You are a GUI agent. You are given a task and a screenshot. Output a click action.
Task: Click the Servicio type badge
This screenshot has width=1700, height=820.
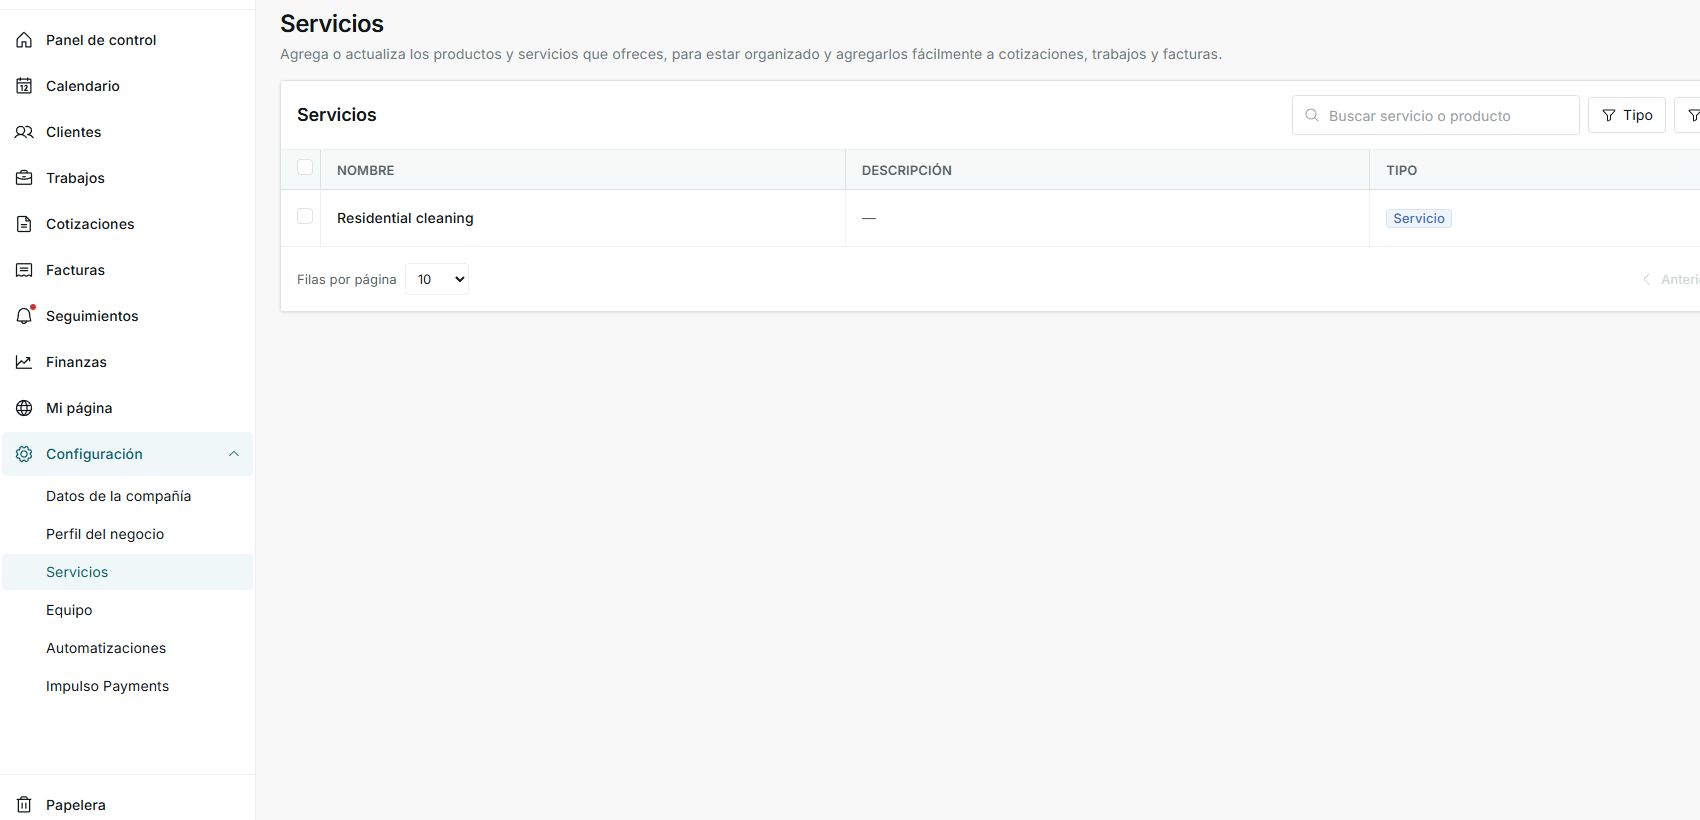pos(1419,218)
